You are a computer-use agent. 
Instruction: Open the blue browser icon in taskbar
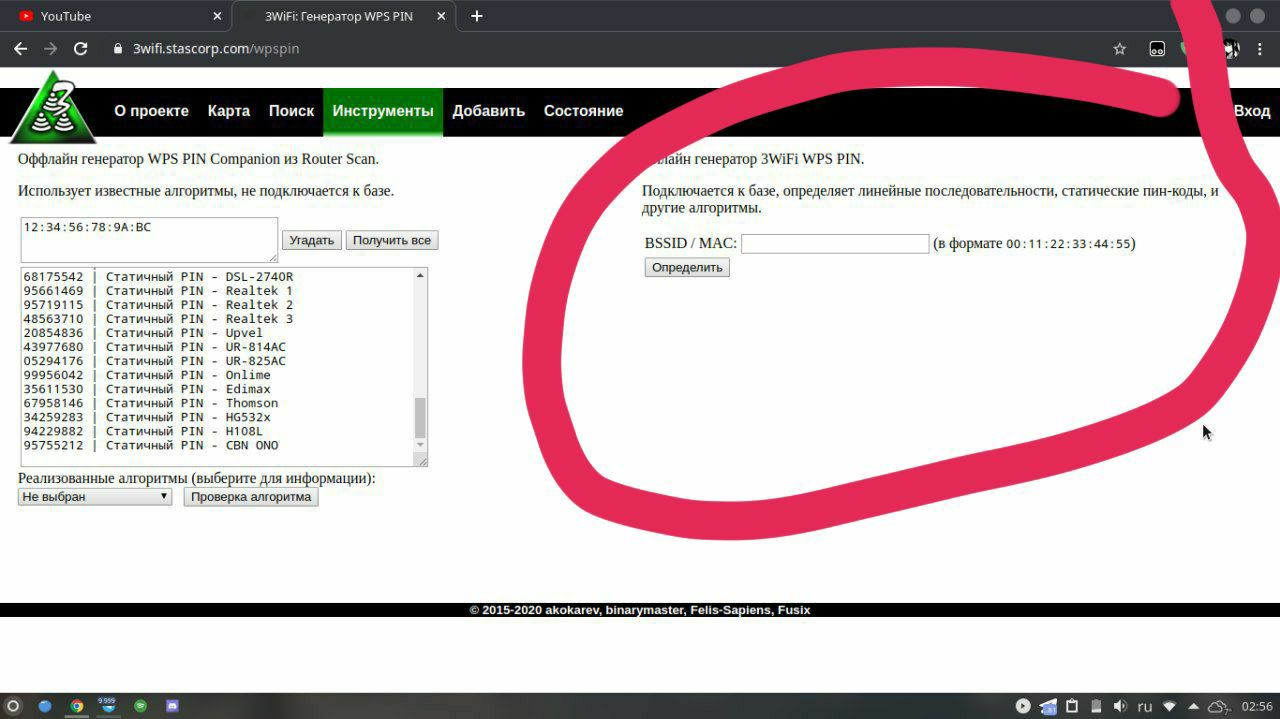point(45,705)
